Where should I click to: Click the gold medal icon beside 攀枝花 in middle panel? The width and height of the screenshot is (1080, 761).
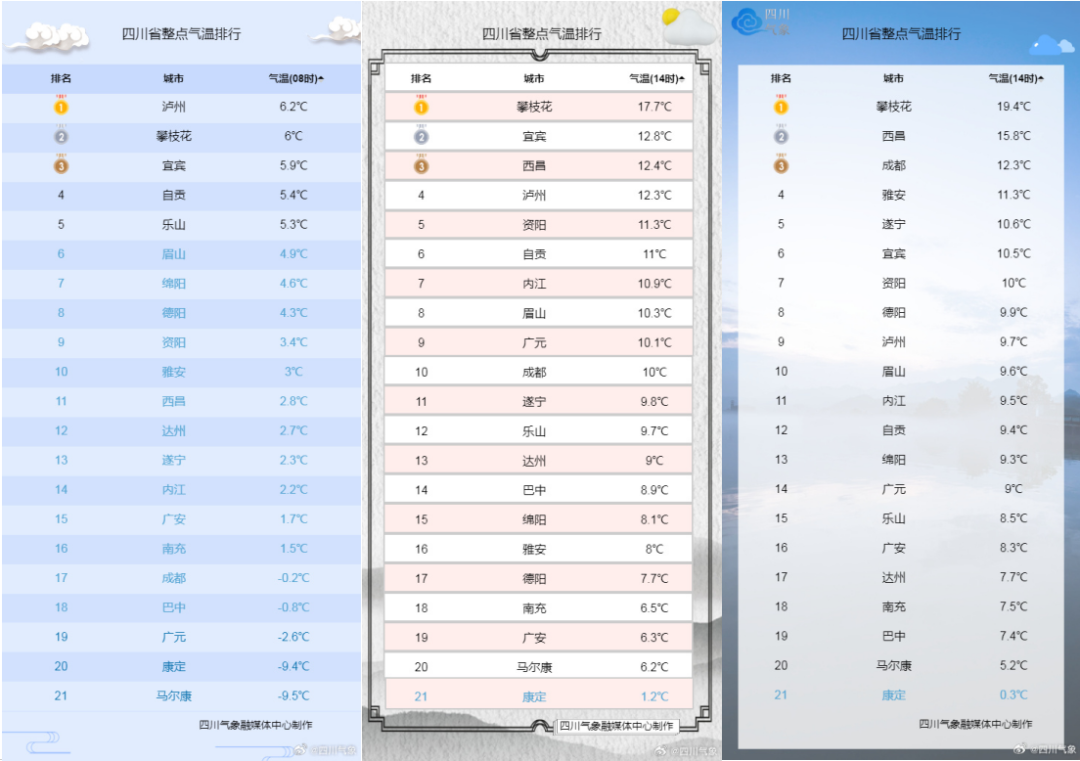click(423, 106)
